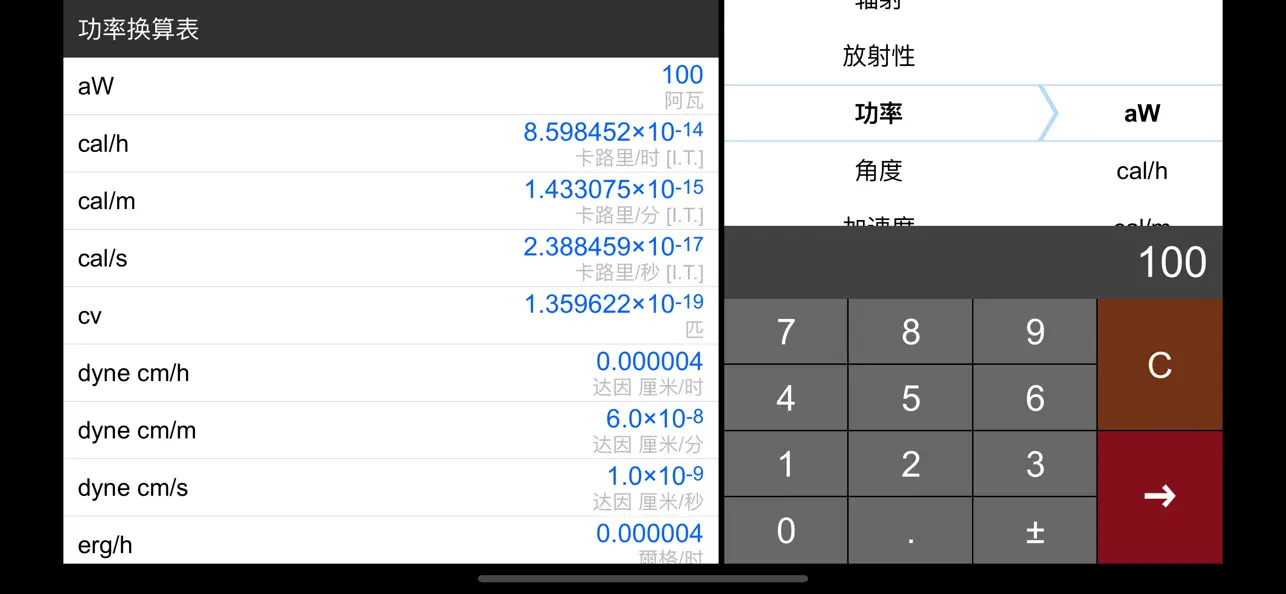Tap the displayed input value 100
Viewport: 1286px width, 594px height.
1169,262
